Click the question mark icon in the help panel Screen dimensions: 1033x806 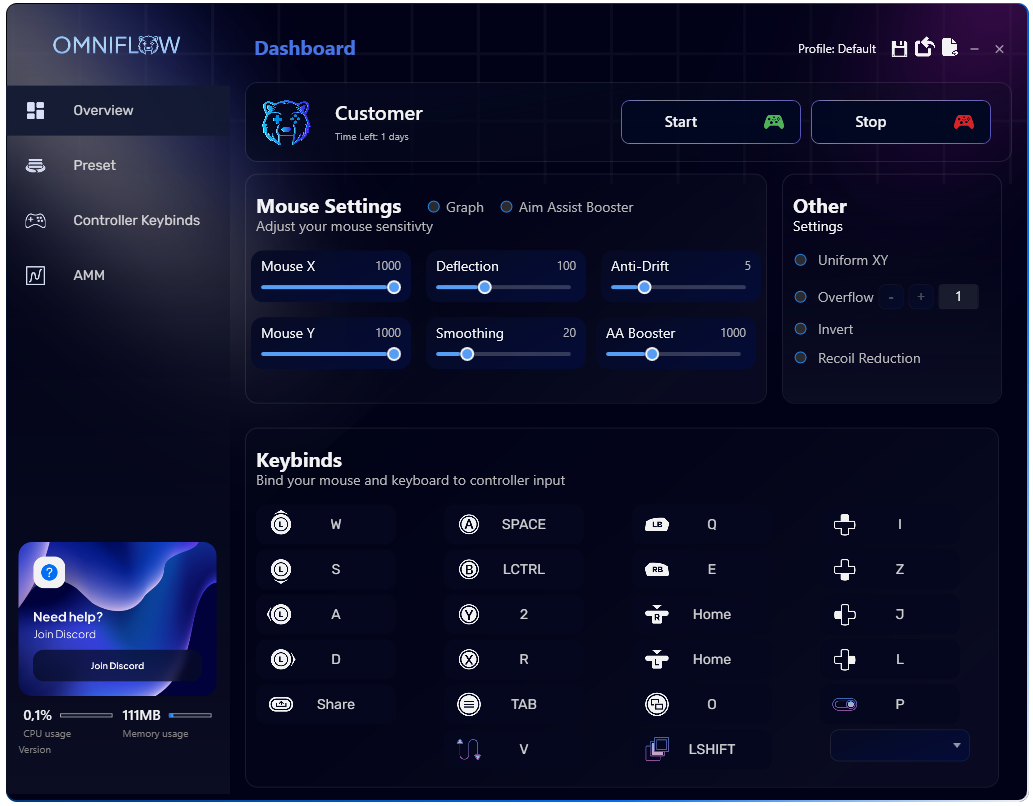pyautogui.click(x=48, y=572)
